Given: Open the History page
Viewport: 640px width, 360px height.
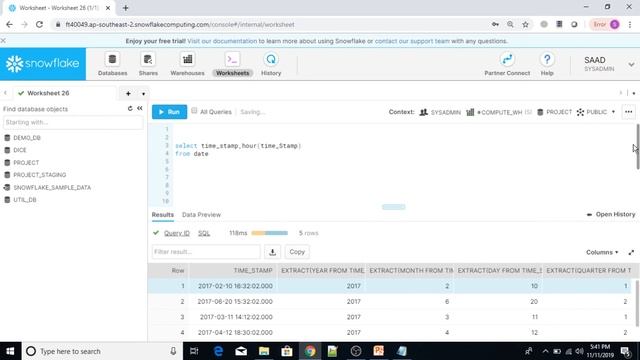Looking at the screenshot, I should 271,64.
